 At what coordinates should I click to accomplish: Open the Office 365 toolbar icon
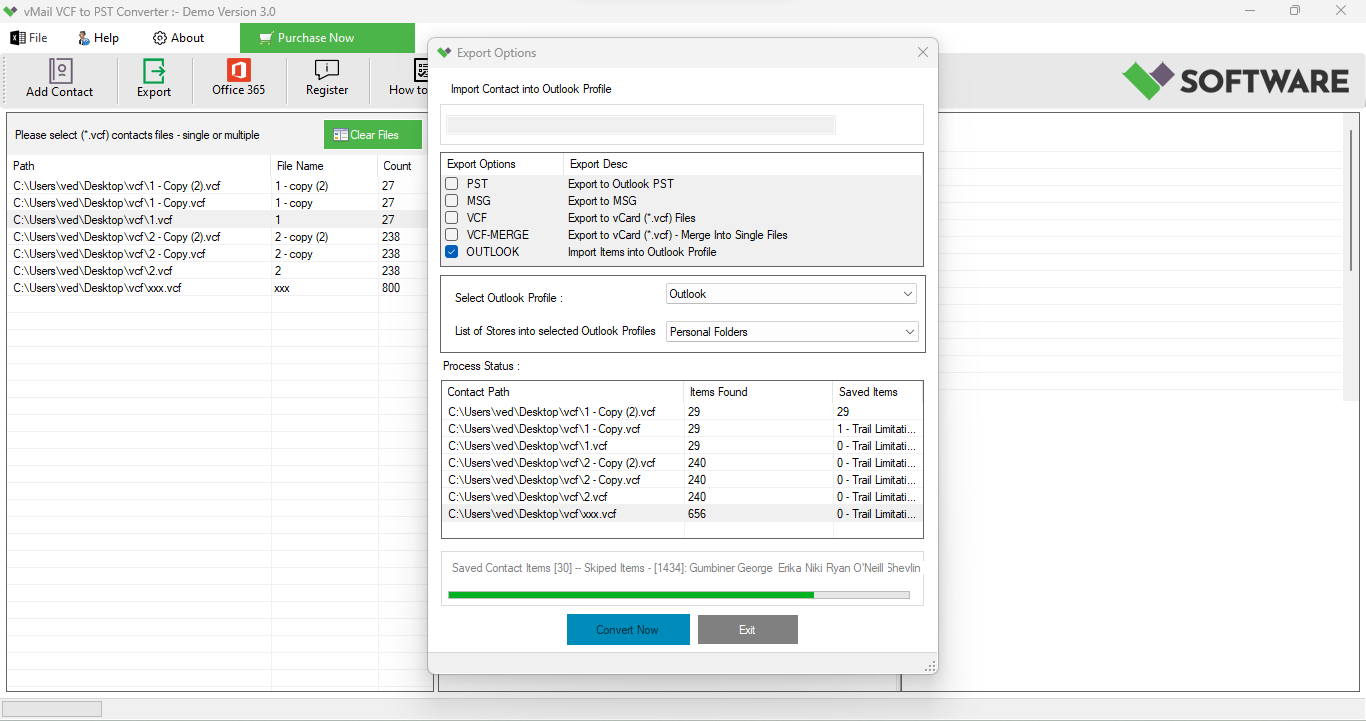(x=239, y=78)
